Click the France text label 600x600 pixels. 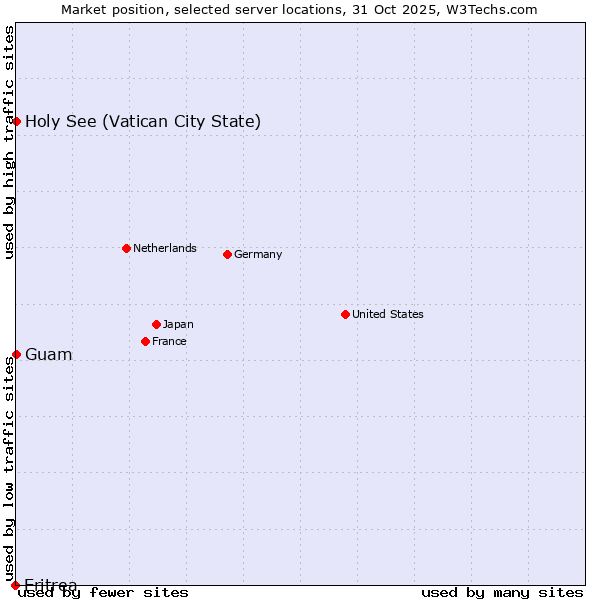coord(169,341)
